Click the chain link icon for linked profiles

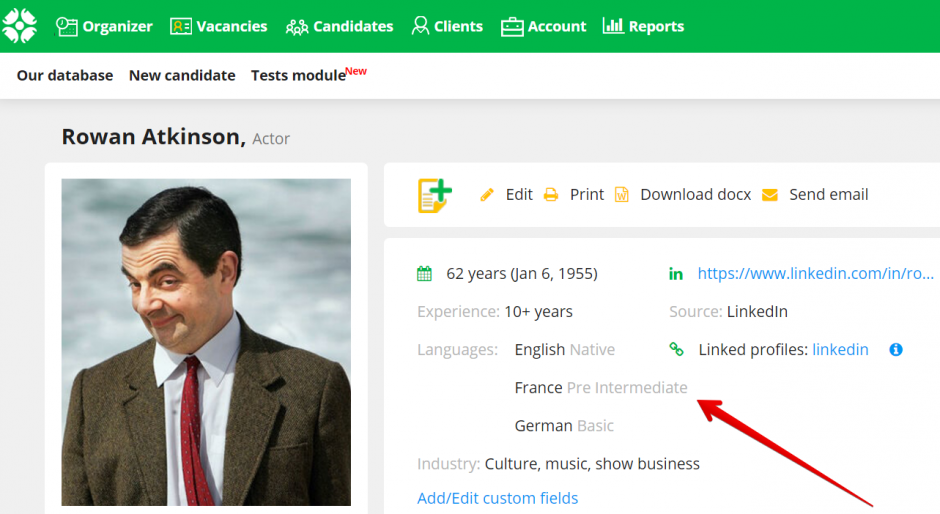677,349
